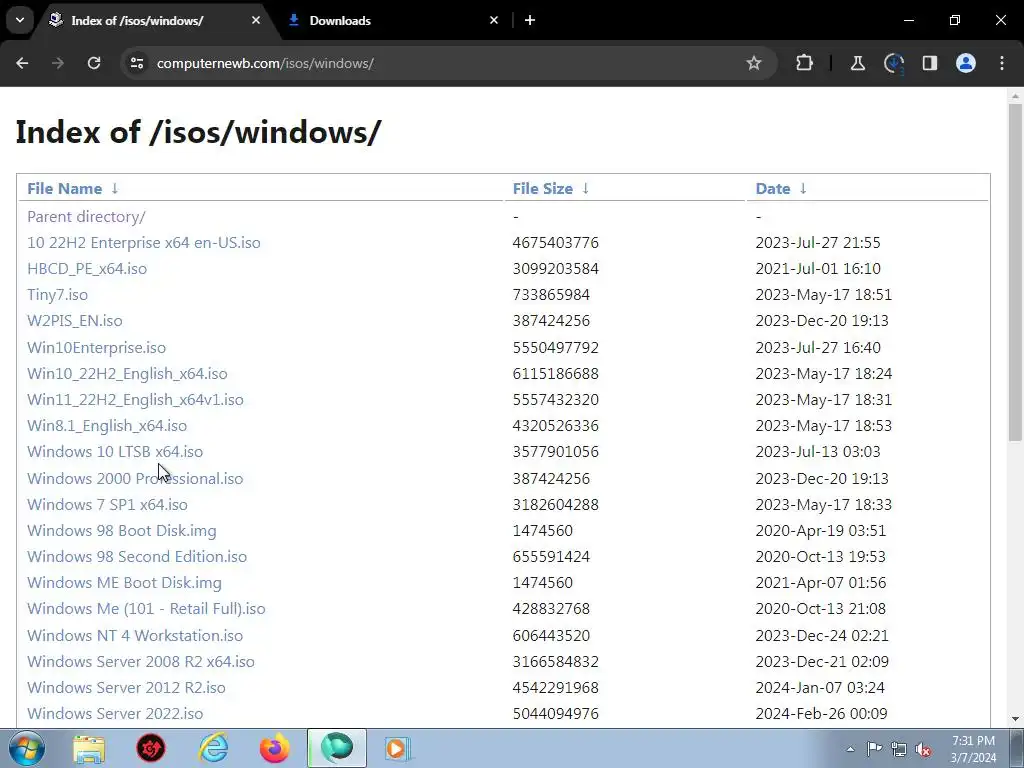Click Win8.1_English_x64.iso link
This screenshot has width=1024, height=768.
pyautogui.click(x=107, y=426)
